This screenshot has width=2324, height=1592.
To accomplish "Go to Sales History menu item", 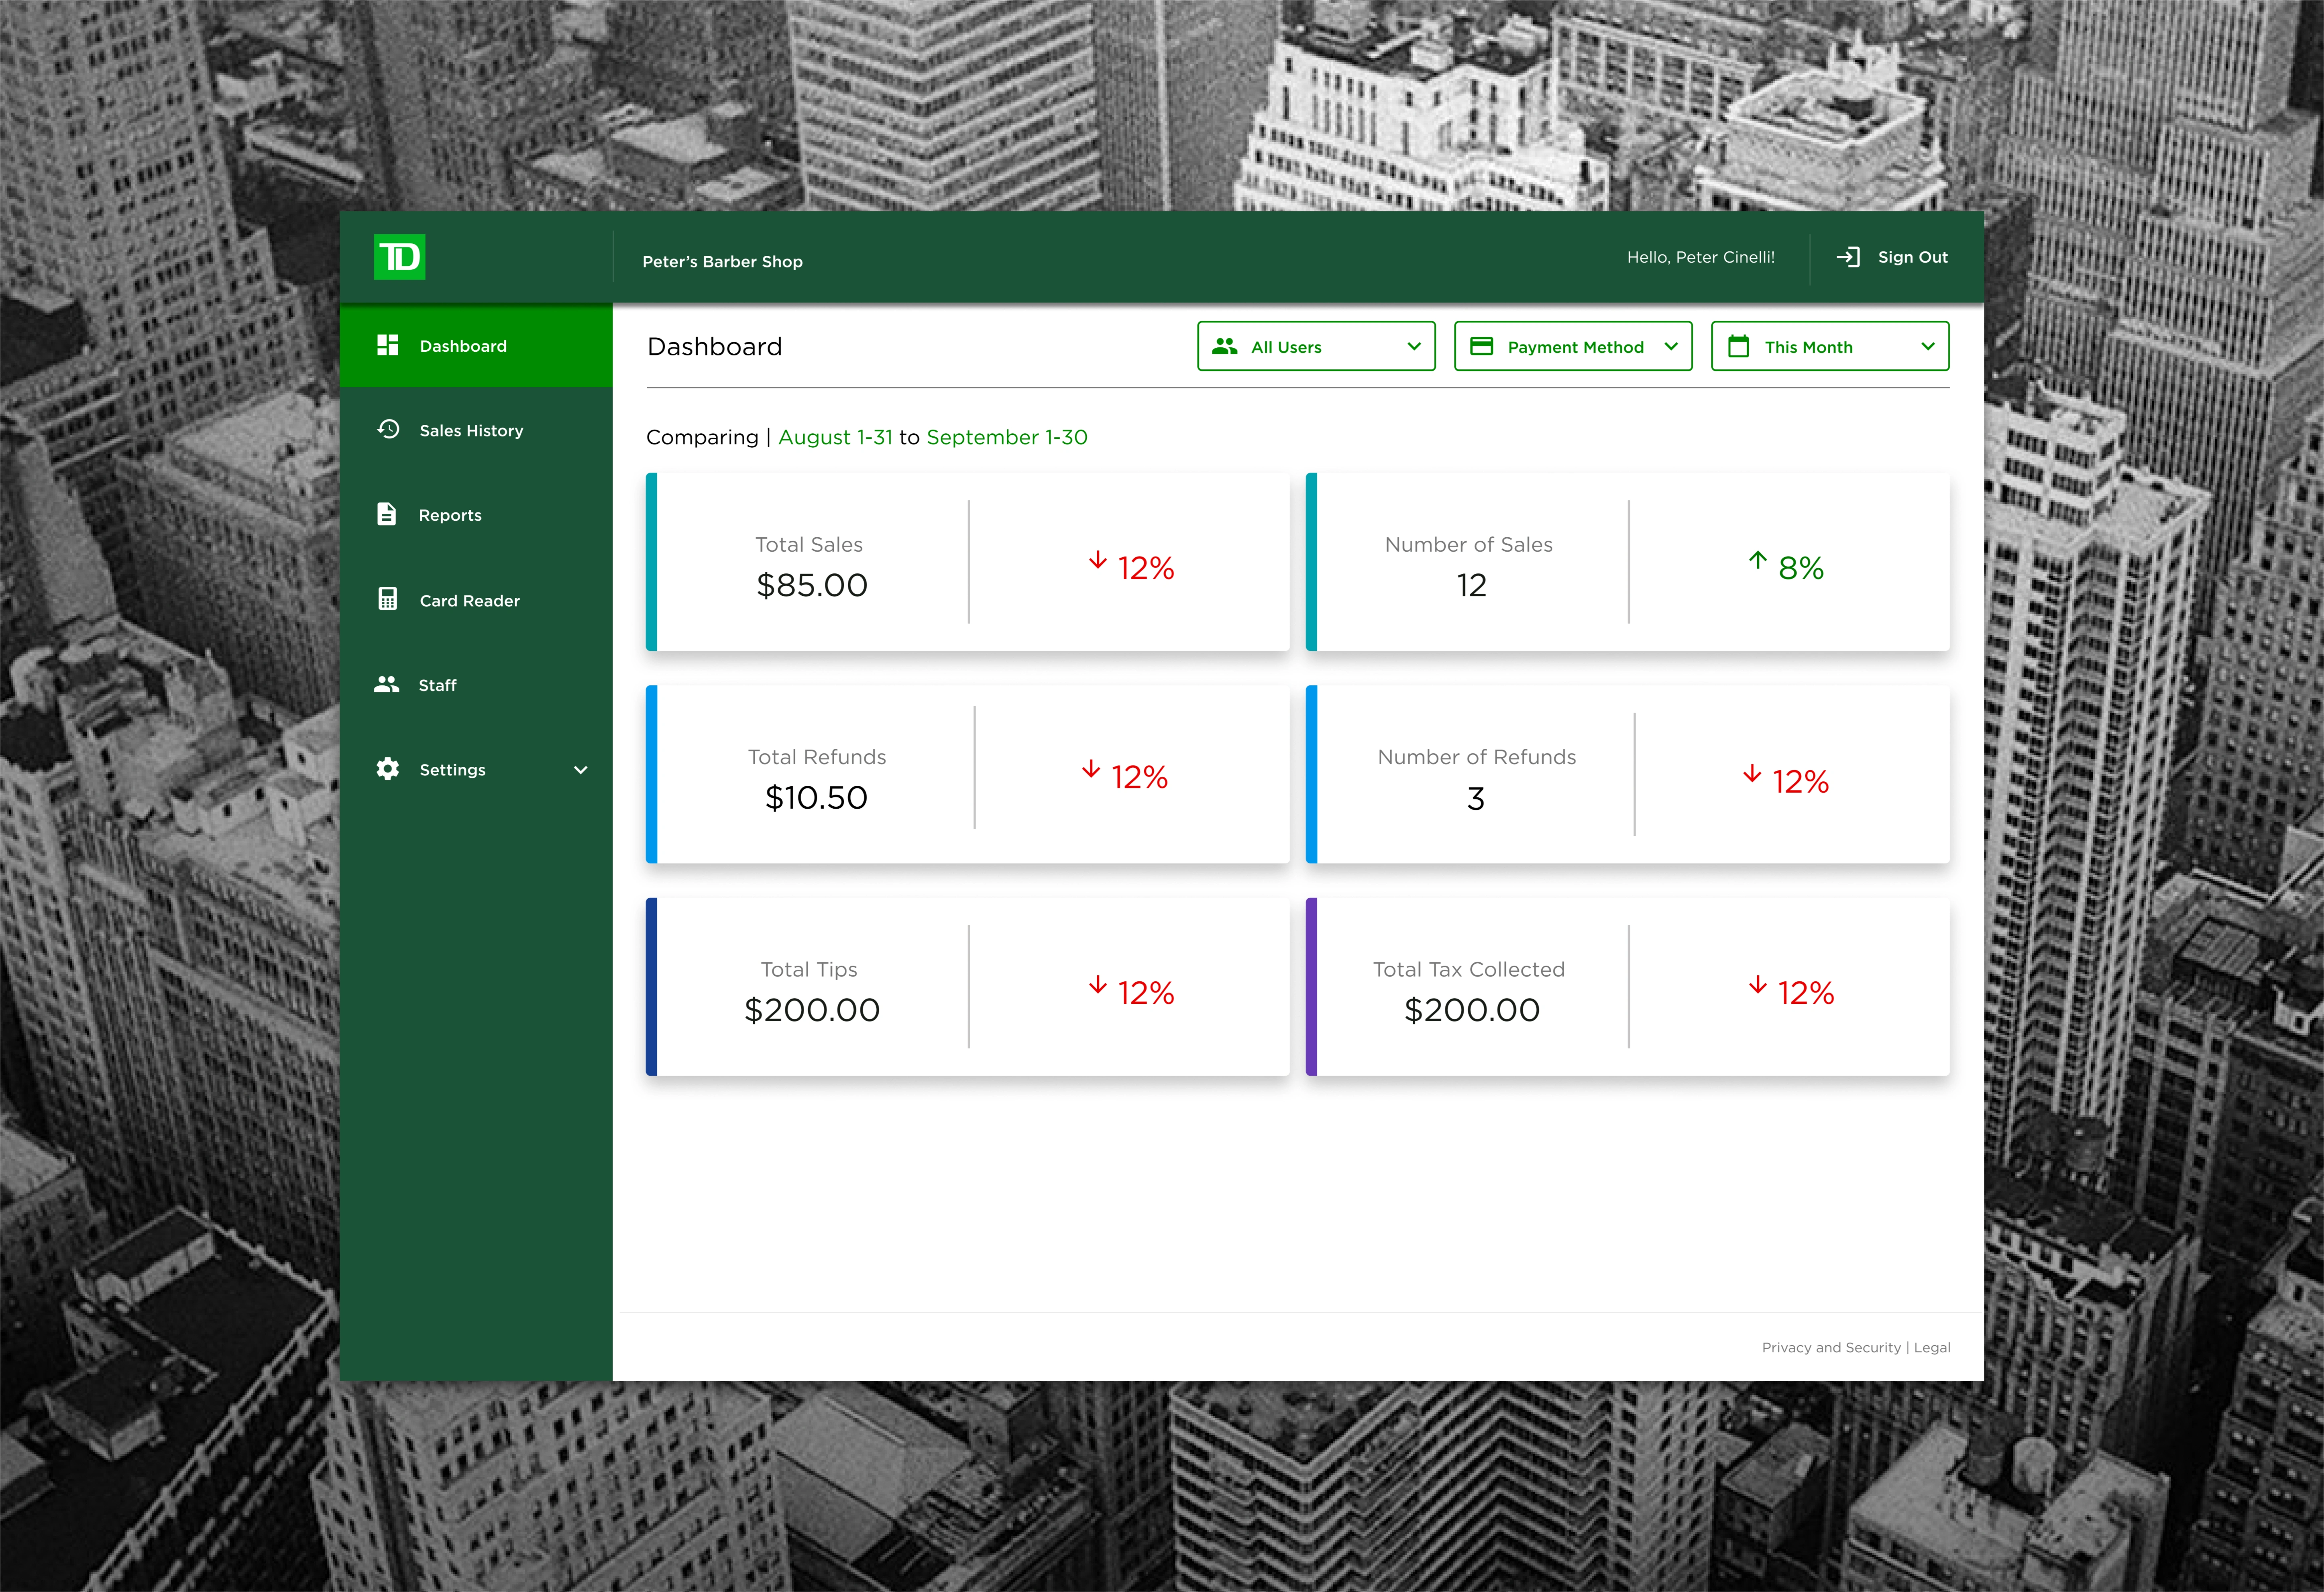I will click(x=471, y=431).
